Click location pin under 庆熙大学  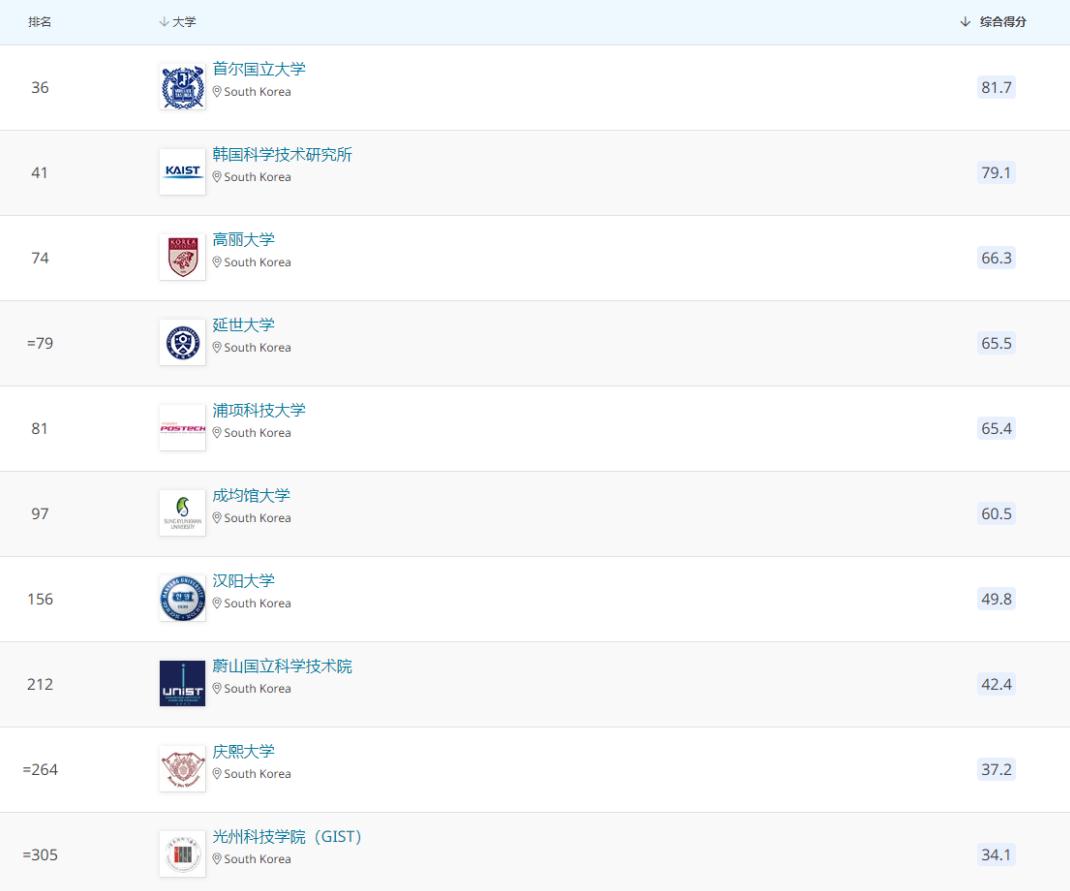(217, 774)
